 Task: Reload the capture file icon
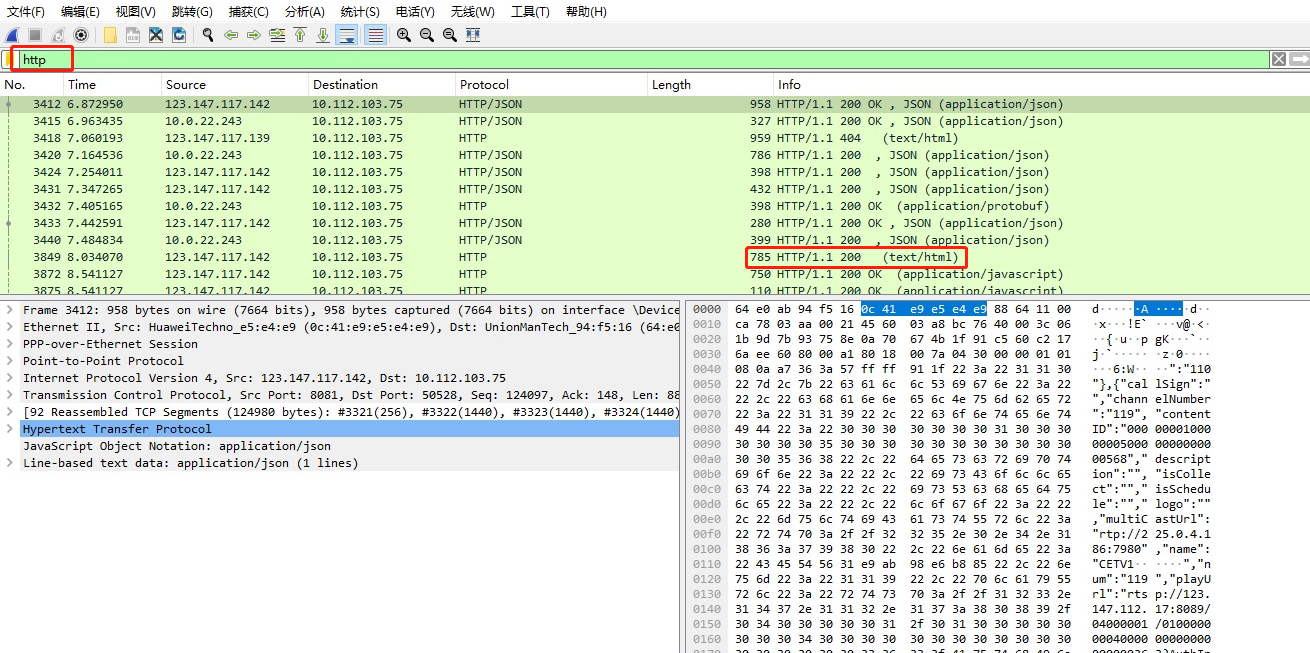[x=178, y=35]
